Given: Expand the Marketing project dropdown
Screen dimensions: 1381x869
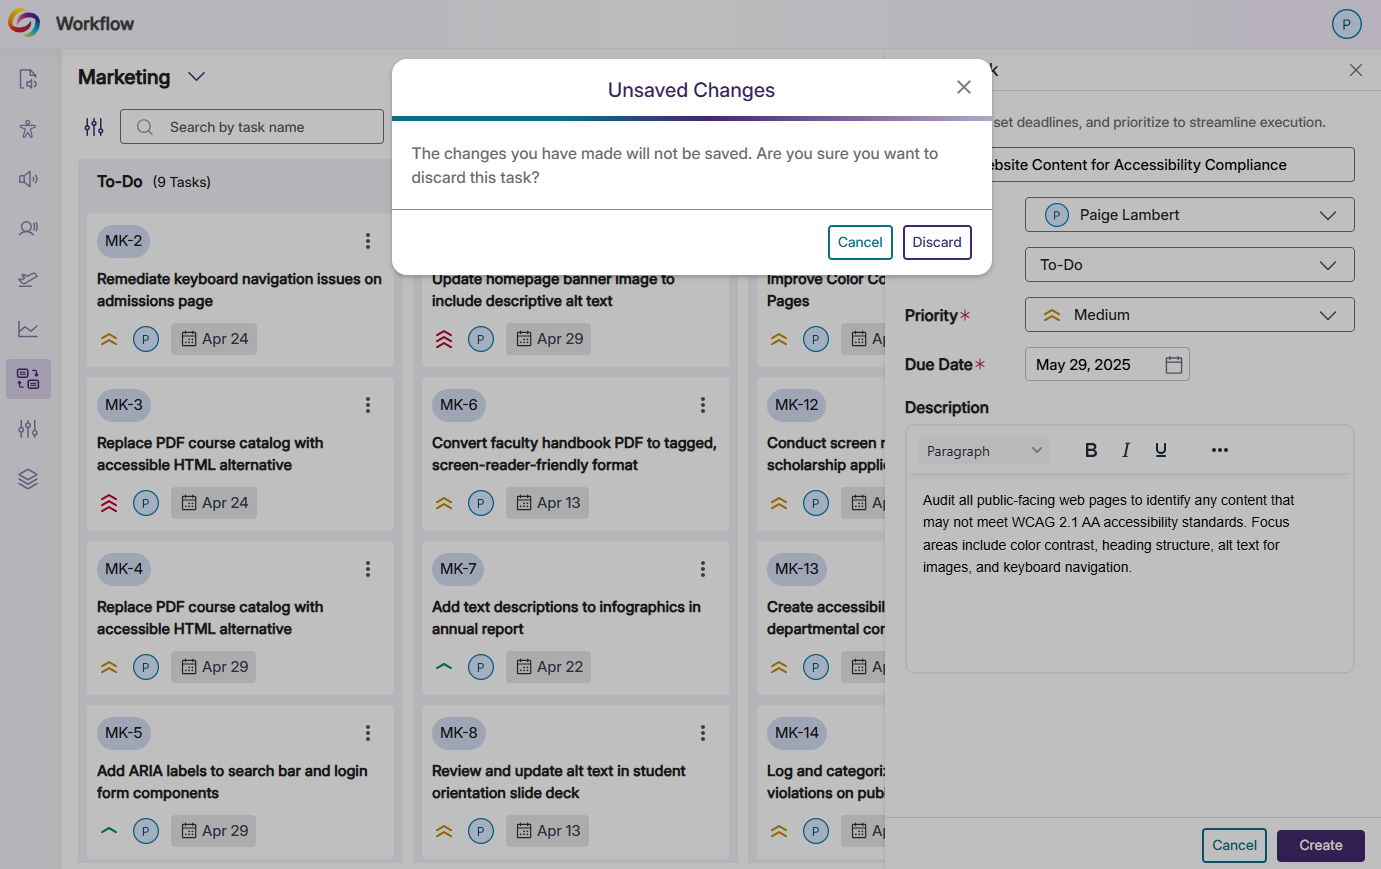Looking at the screenshot, I should click(197, 77).
